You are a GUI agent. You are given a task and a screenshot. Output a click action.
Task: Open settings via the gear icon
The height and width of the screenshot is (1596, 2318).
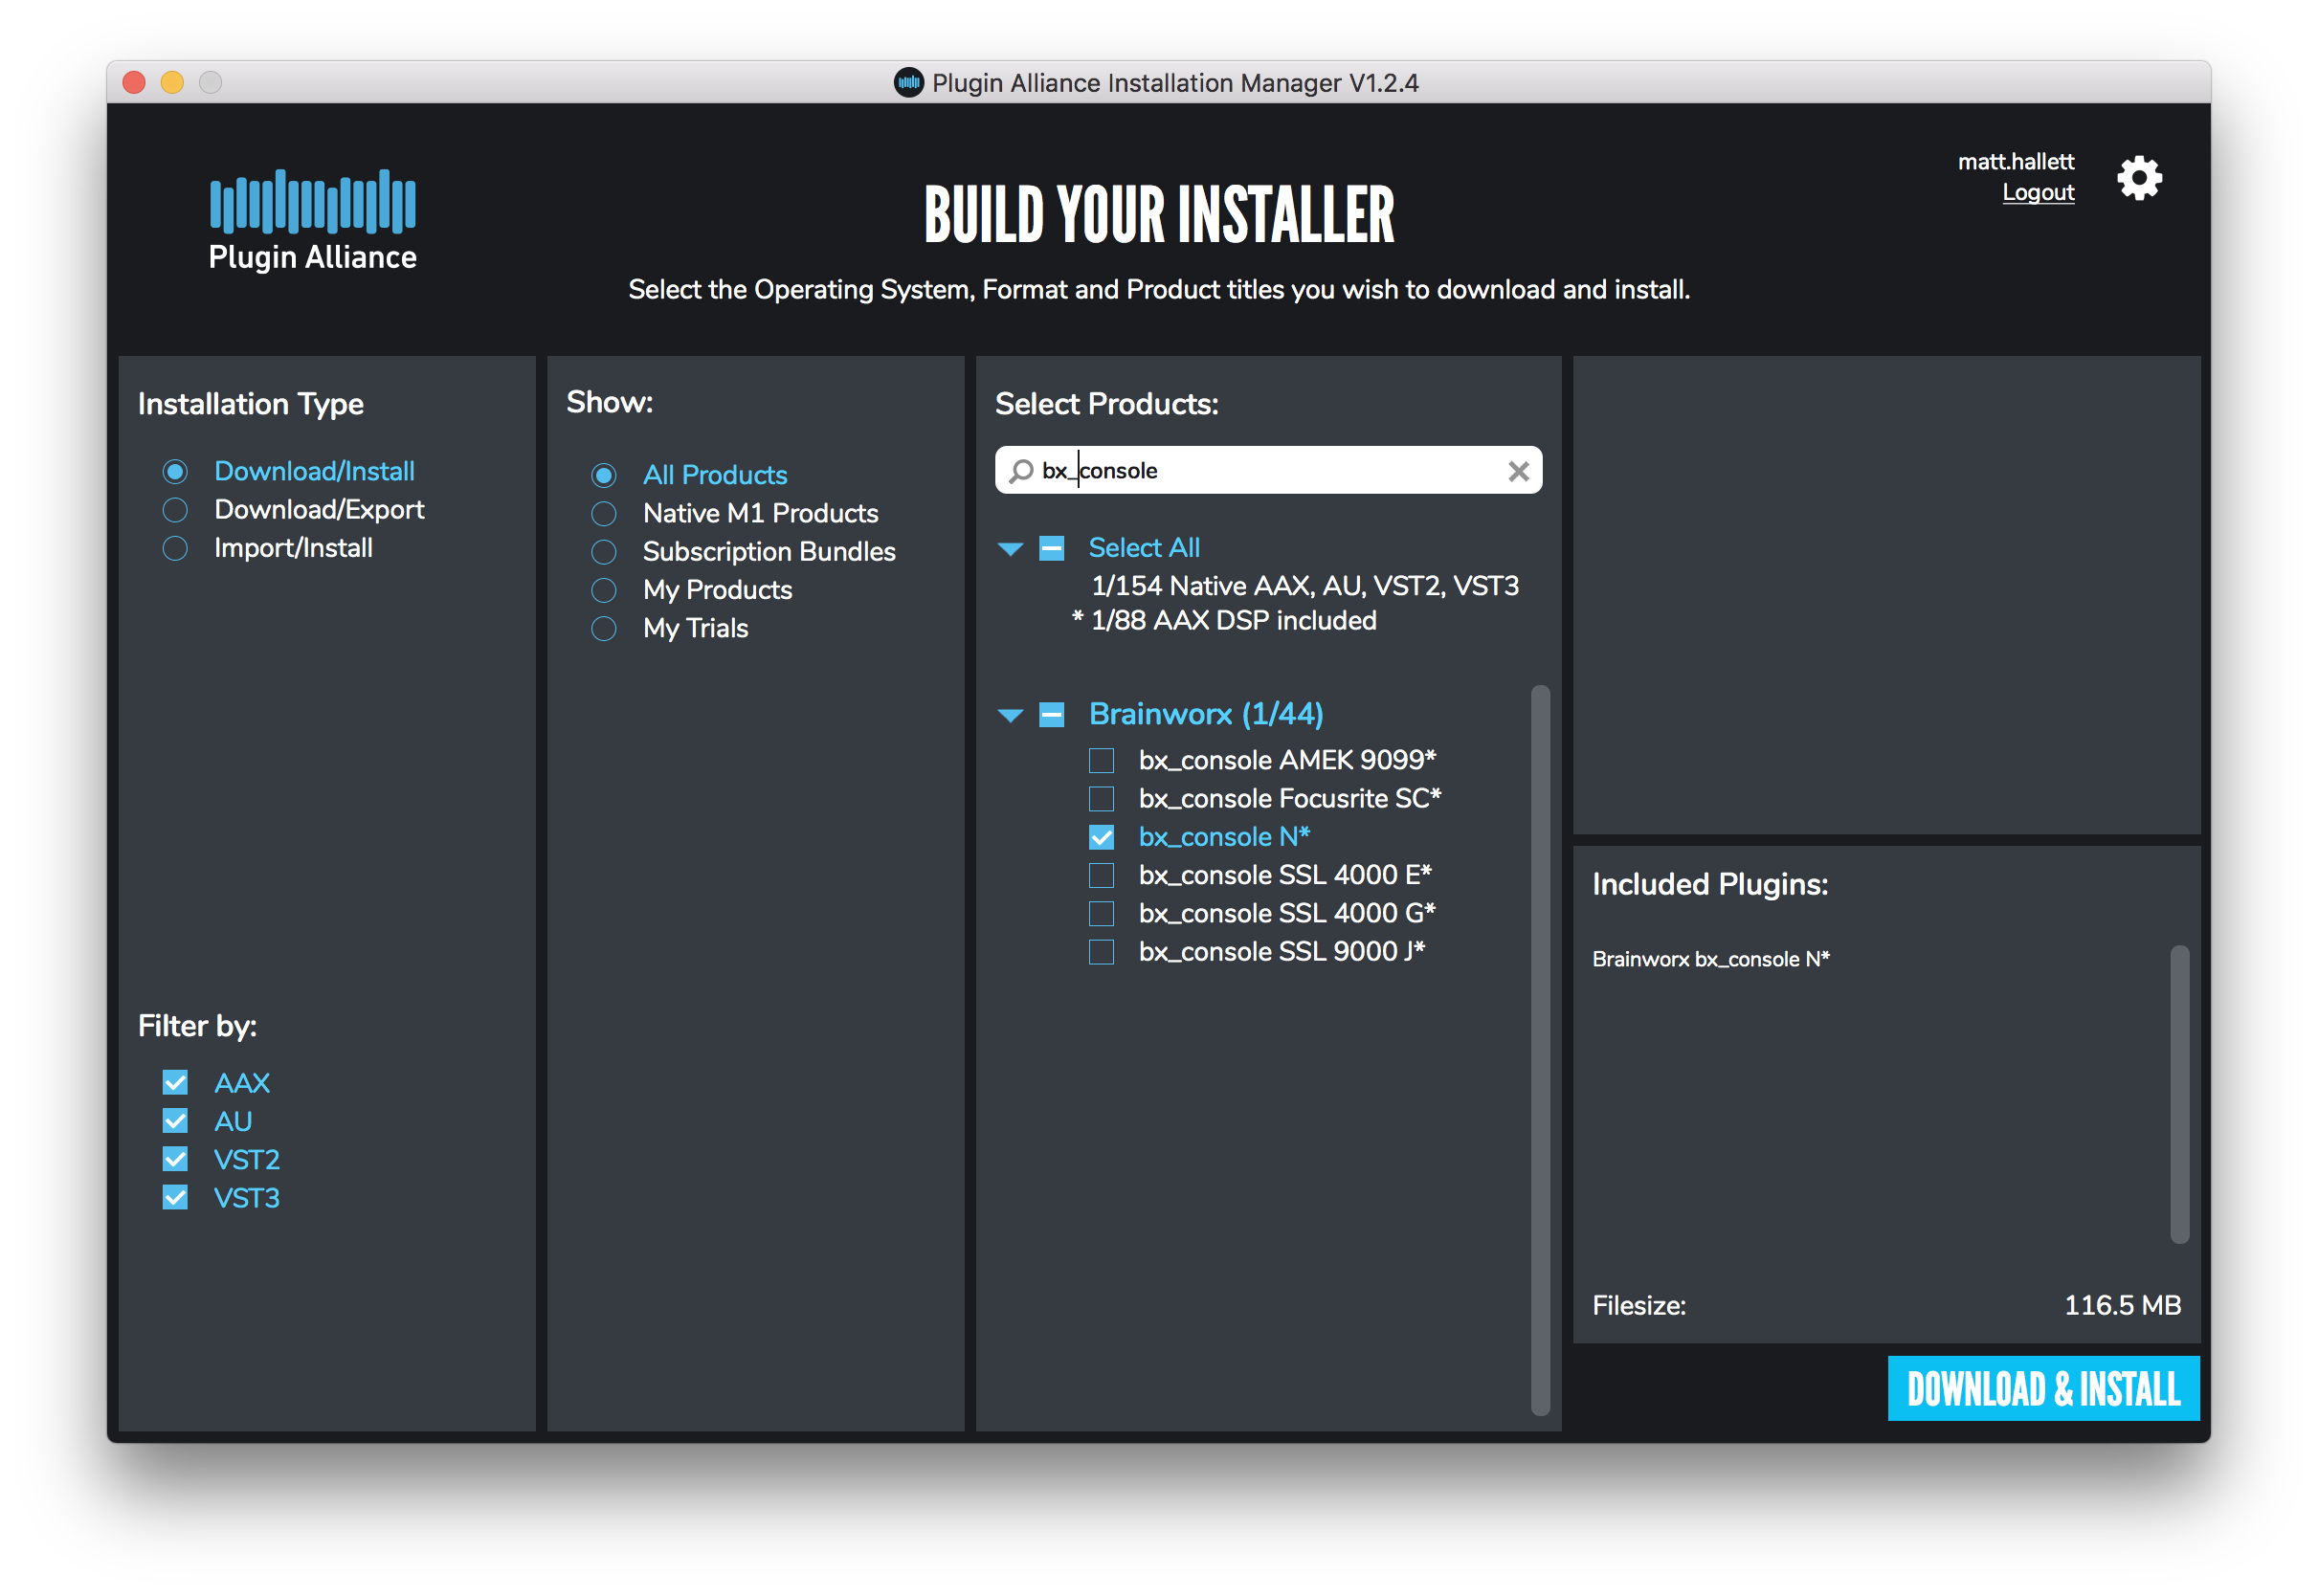point(2138,178)
